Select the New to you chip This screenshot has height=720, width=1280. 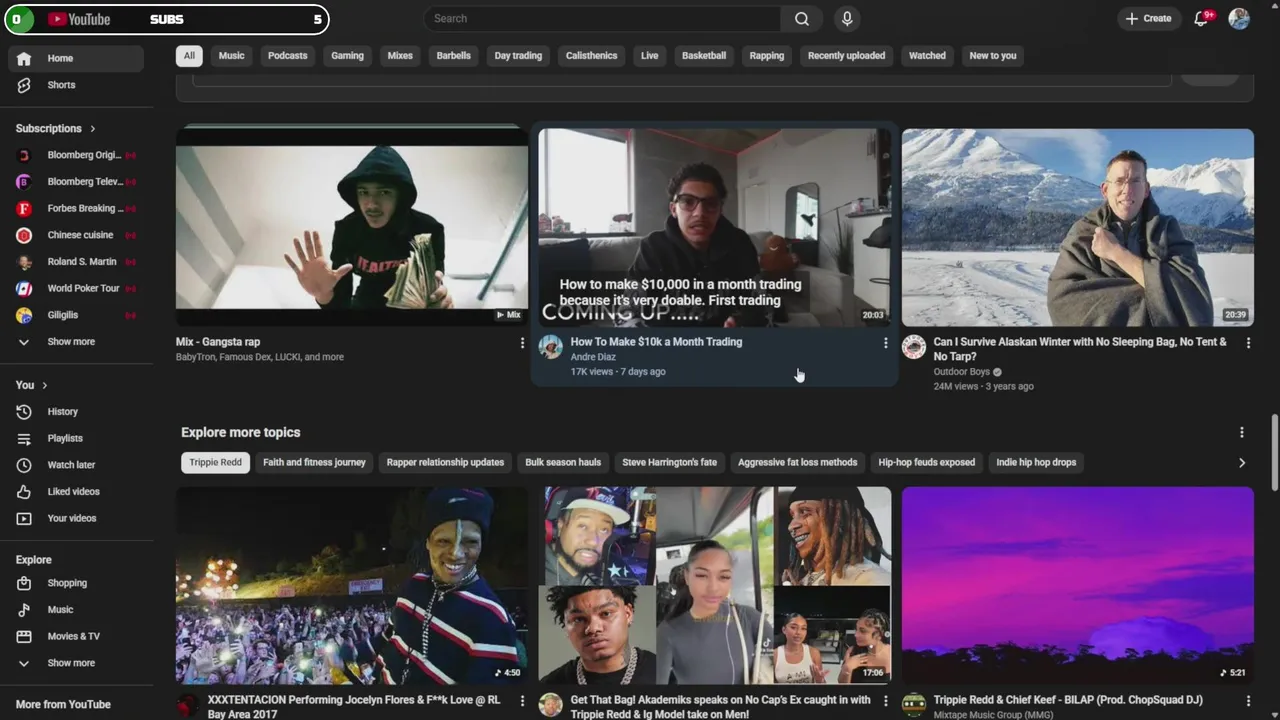(x=992, y=56)
